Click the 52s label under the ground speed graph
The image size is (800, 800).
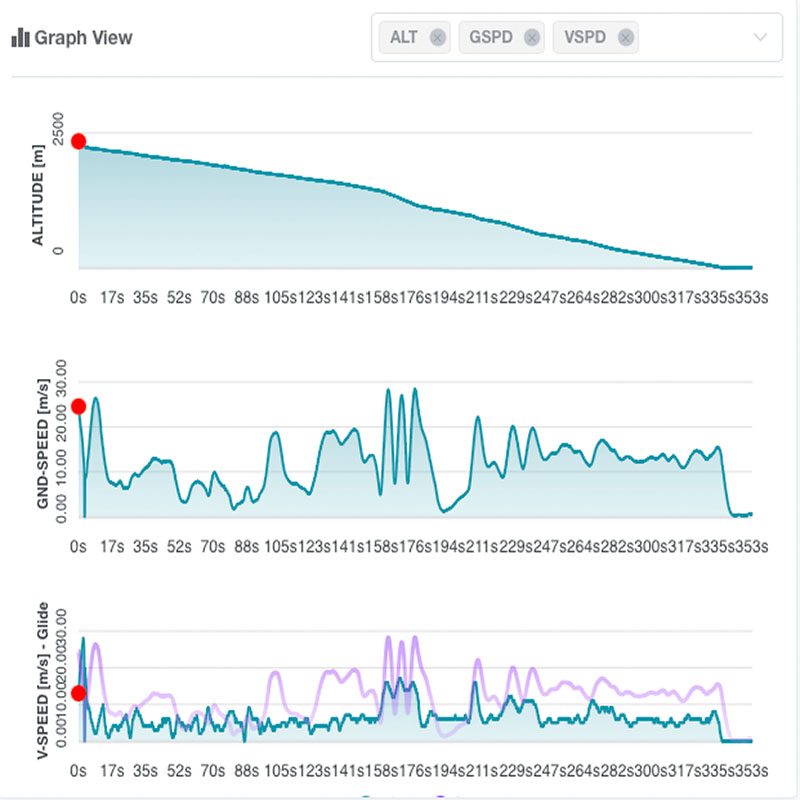tap(179, 546)
